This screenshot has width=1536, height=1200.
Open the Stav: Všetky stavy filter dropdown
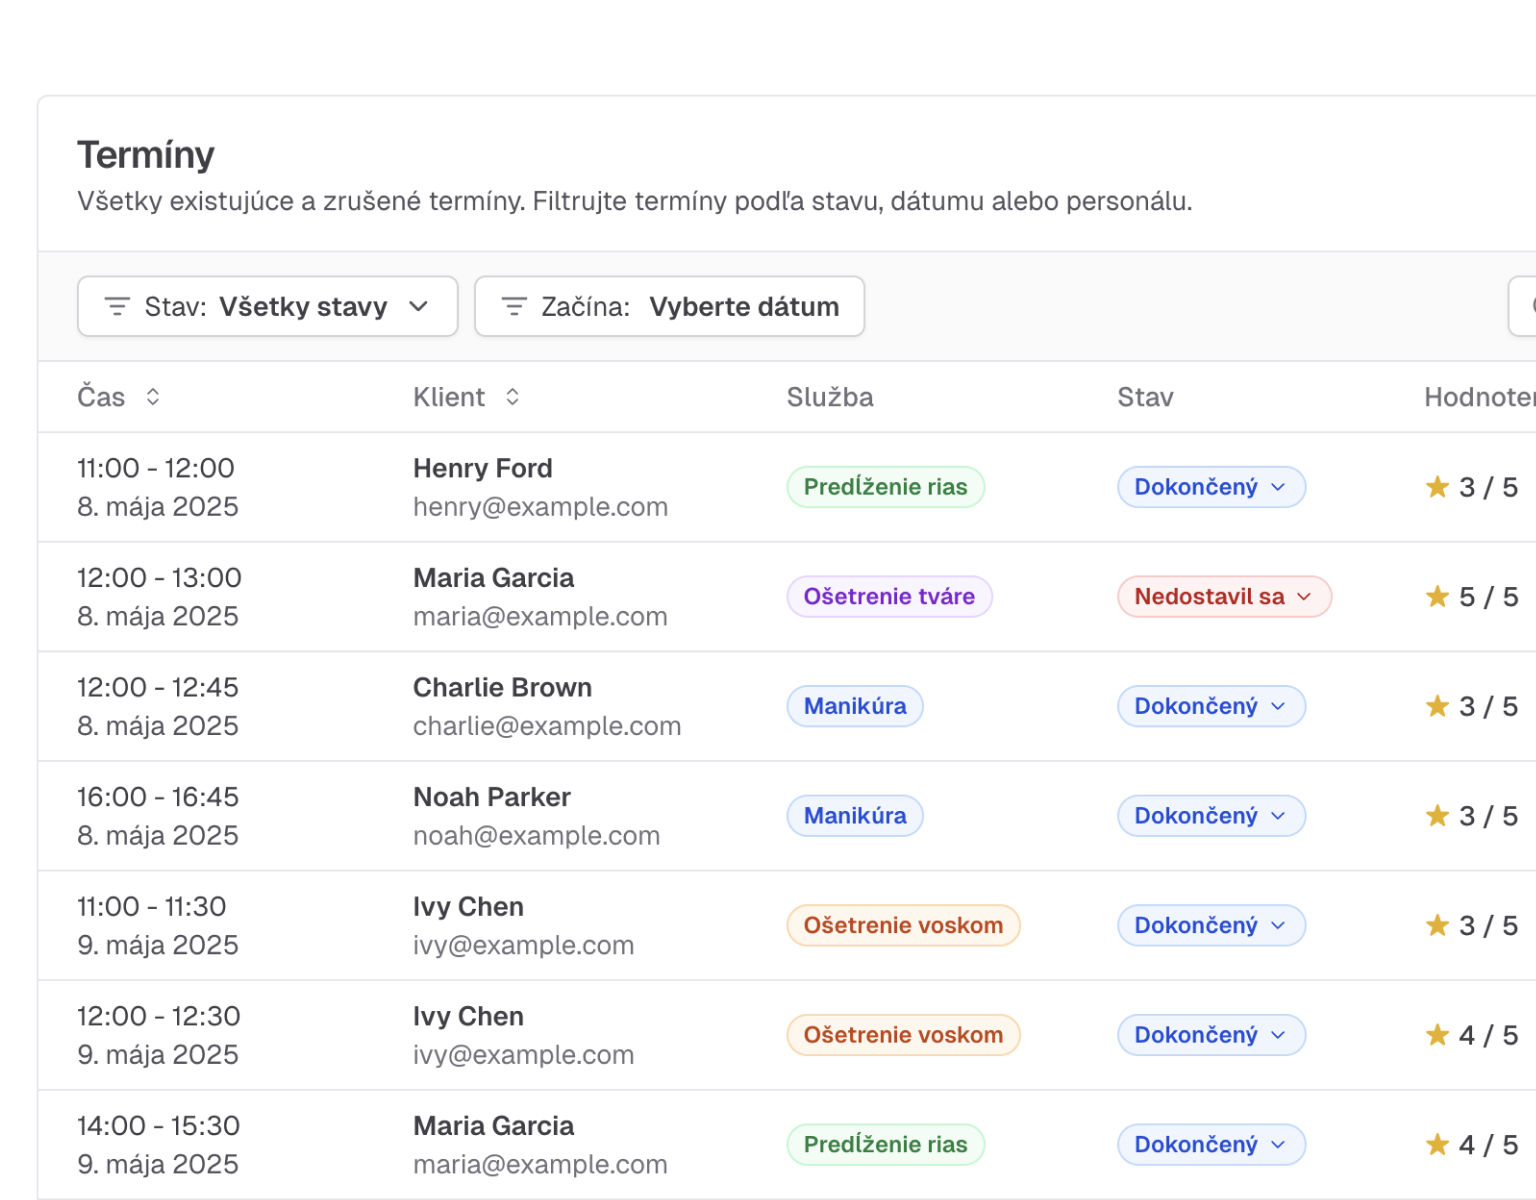click(267, 307)
